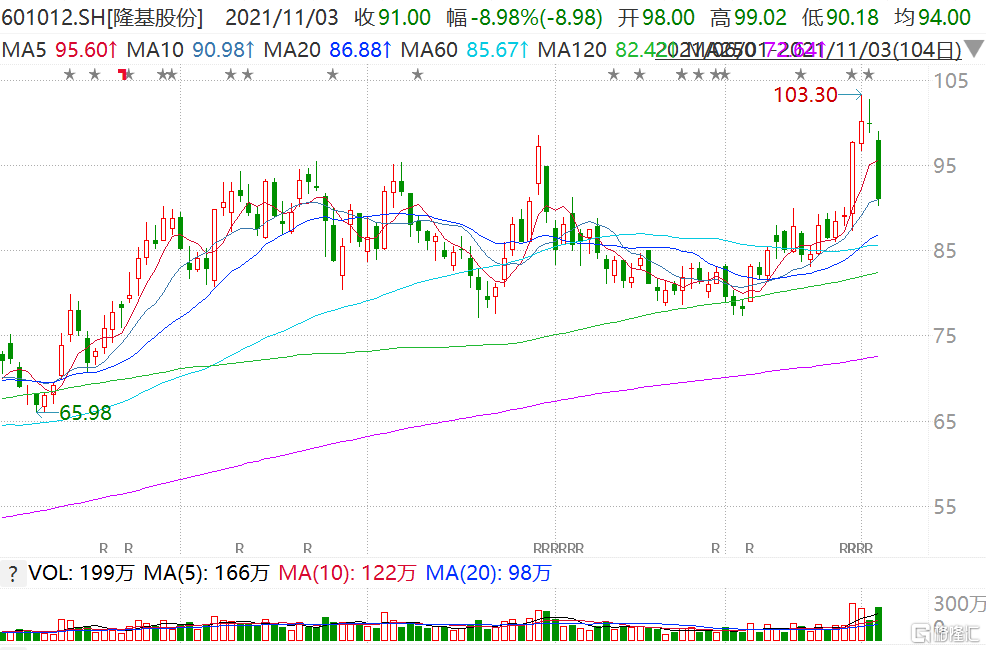Click the volume MA(5): 166万 label
The height and width of the screenshot is (650, 986).
pos(206,573)
